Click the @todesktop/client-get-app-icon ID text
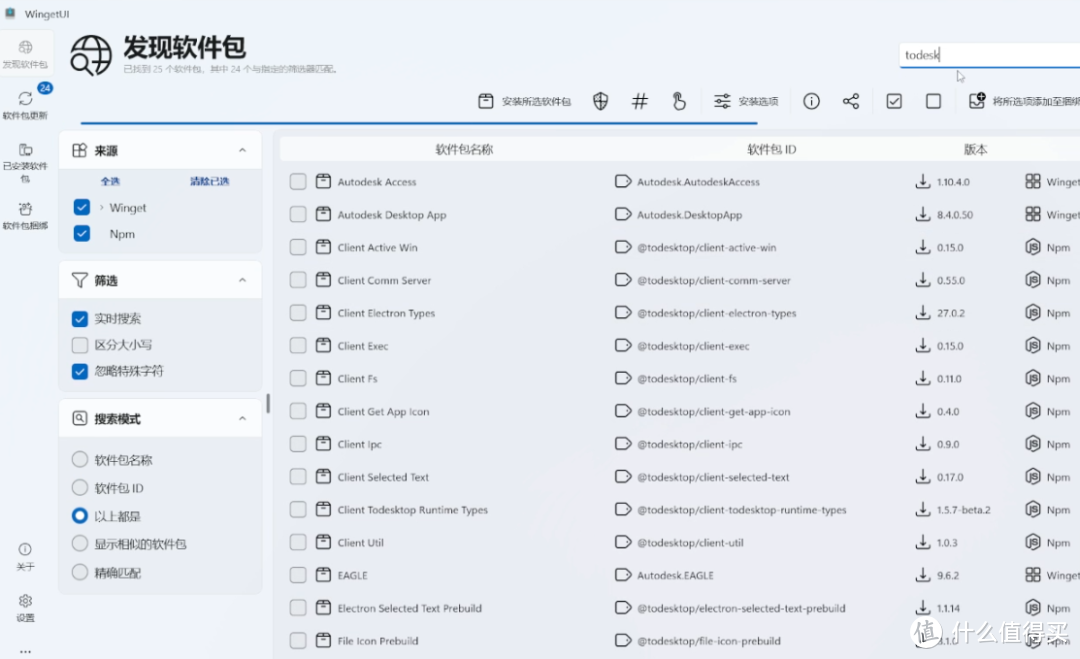 pos(714,411)
